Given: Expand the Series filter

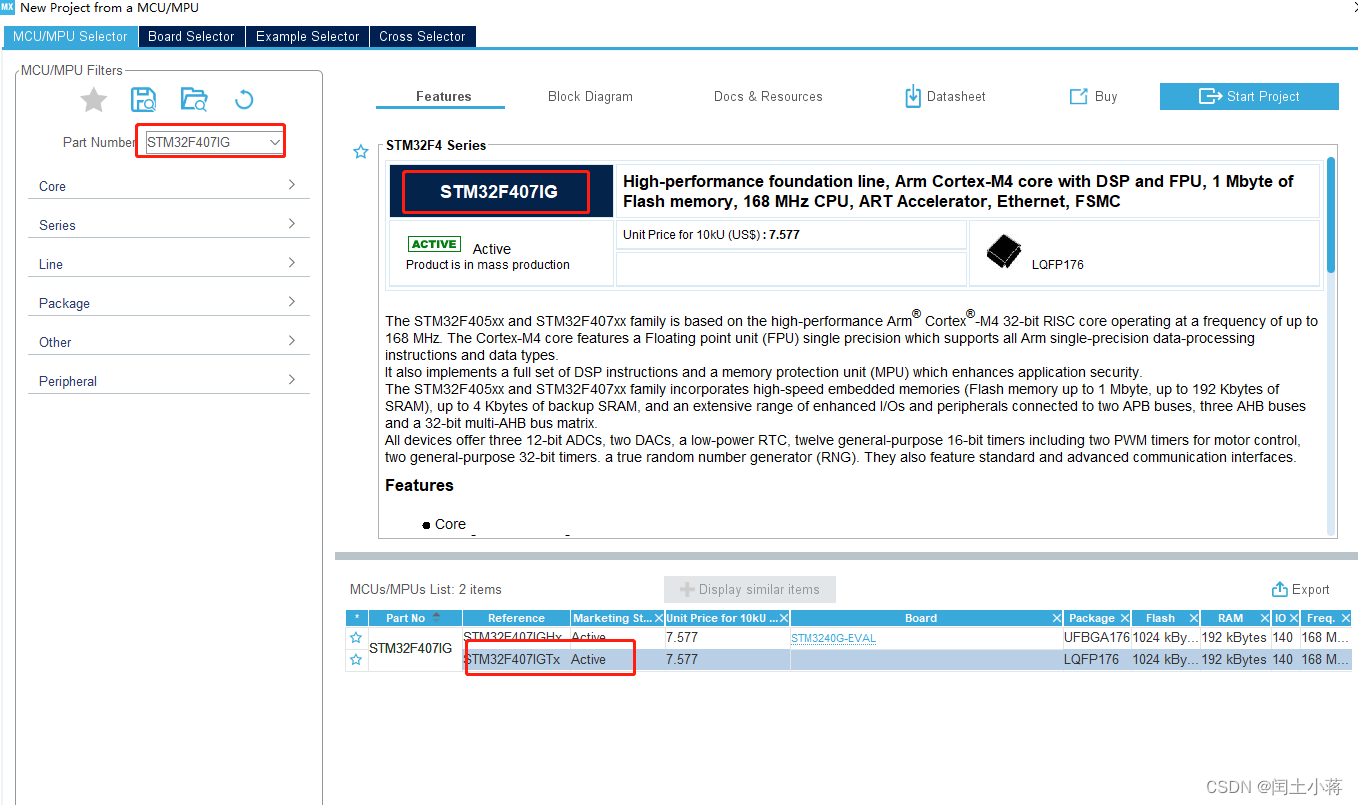Looking at the screenshot, I should pyautogui.click(x=168, y=225).
